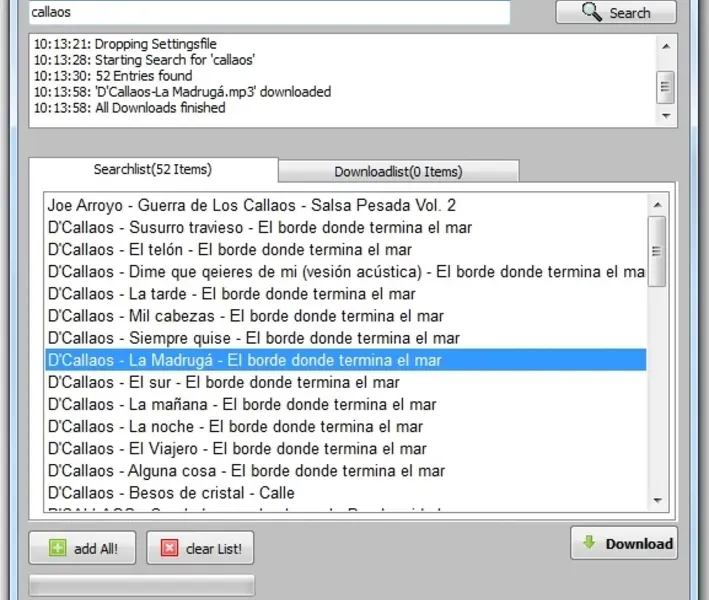Select 'D'Callaos - El sur' entry
The image size is (709, 600).
pos(346,383)
